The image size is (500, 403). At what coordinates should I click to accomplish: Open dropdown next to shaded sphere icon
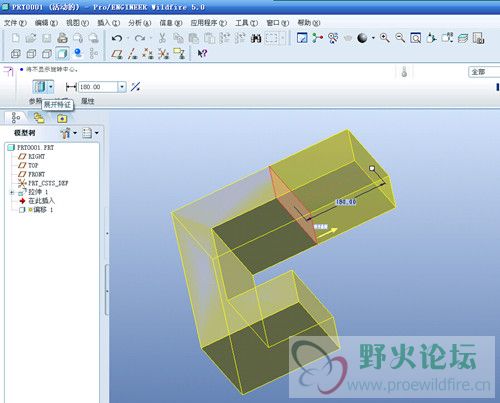click(373, 38)
